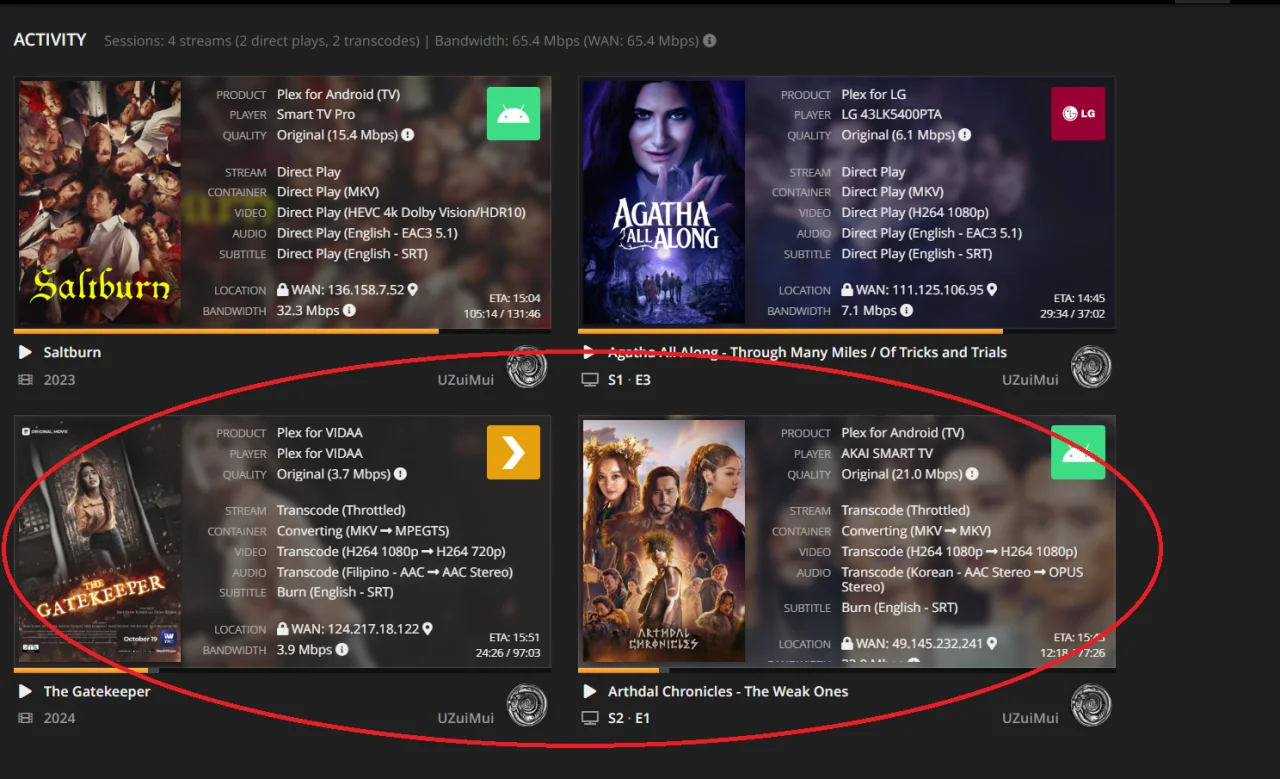
Task: Click the lock icon before WAN: 111.125.106.95
Action: 847,290
